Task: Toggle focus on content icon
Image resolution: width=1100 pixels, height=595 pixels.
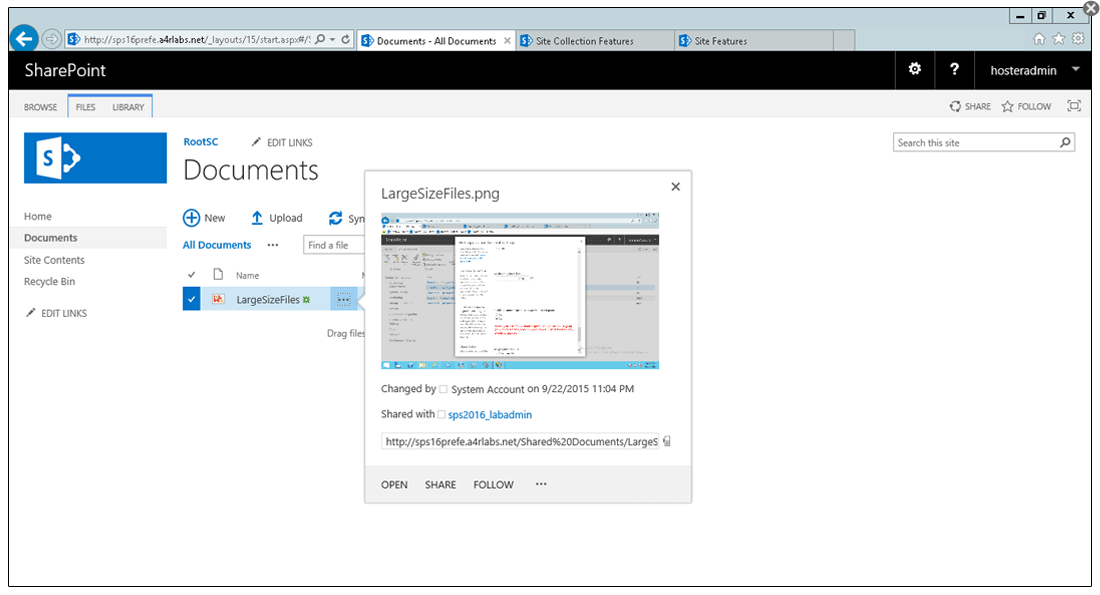Action: click(x=1074, y=106)
